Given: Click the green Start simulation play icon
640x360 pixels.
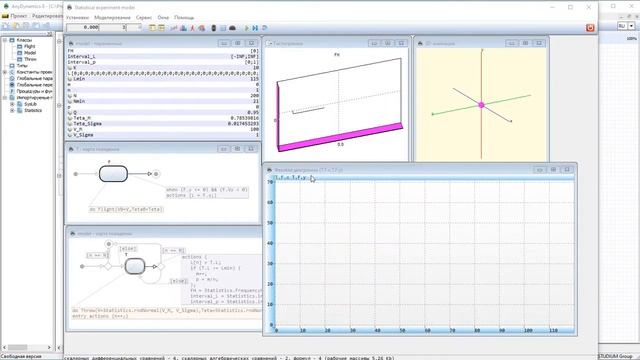Looking at the screenshot, I should point(247,28).
